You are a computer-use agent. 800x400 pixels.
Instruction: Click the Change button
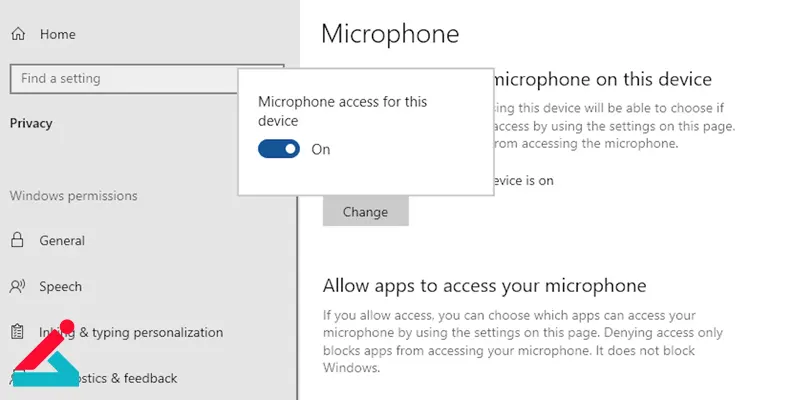[365, 212]
